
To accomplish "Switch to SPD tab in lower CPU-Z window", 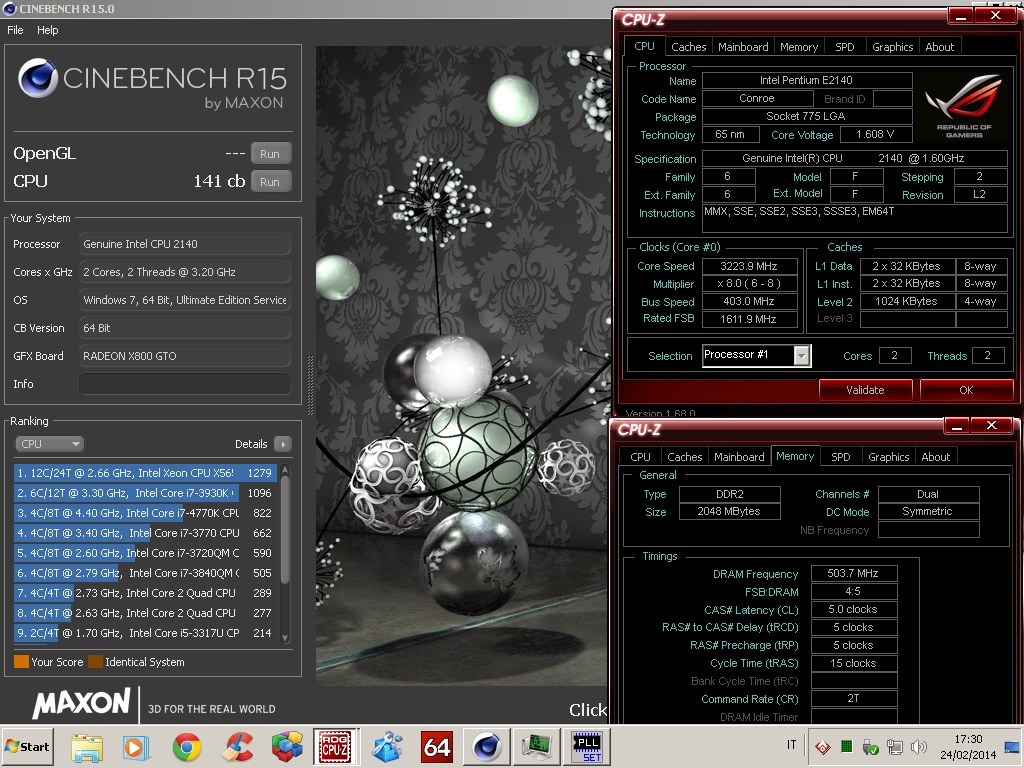I will [840, 457].
